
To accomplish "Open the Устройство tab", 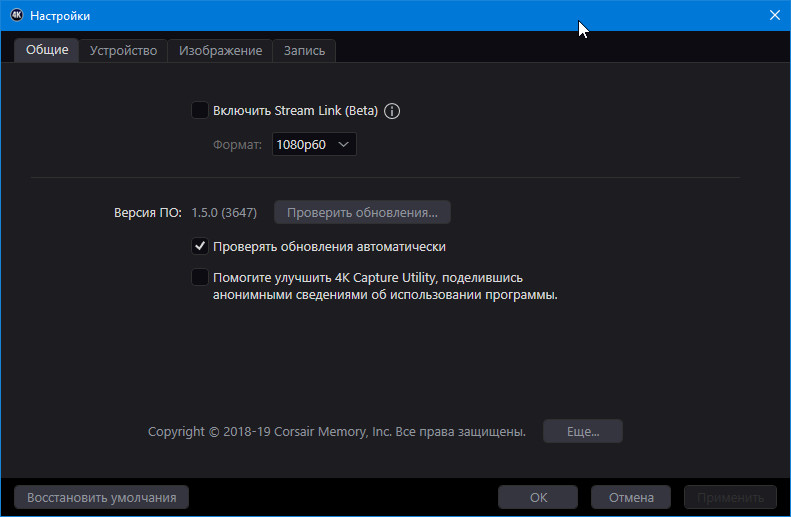I will pos(123,50).
